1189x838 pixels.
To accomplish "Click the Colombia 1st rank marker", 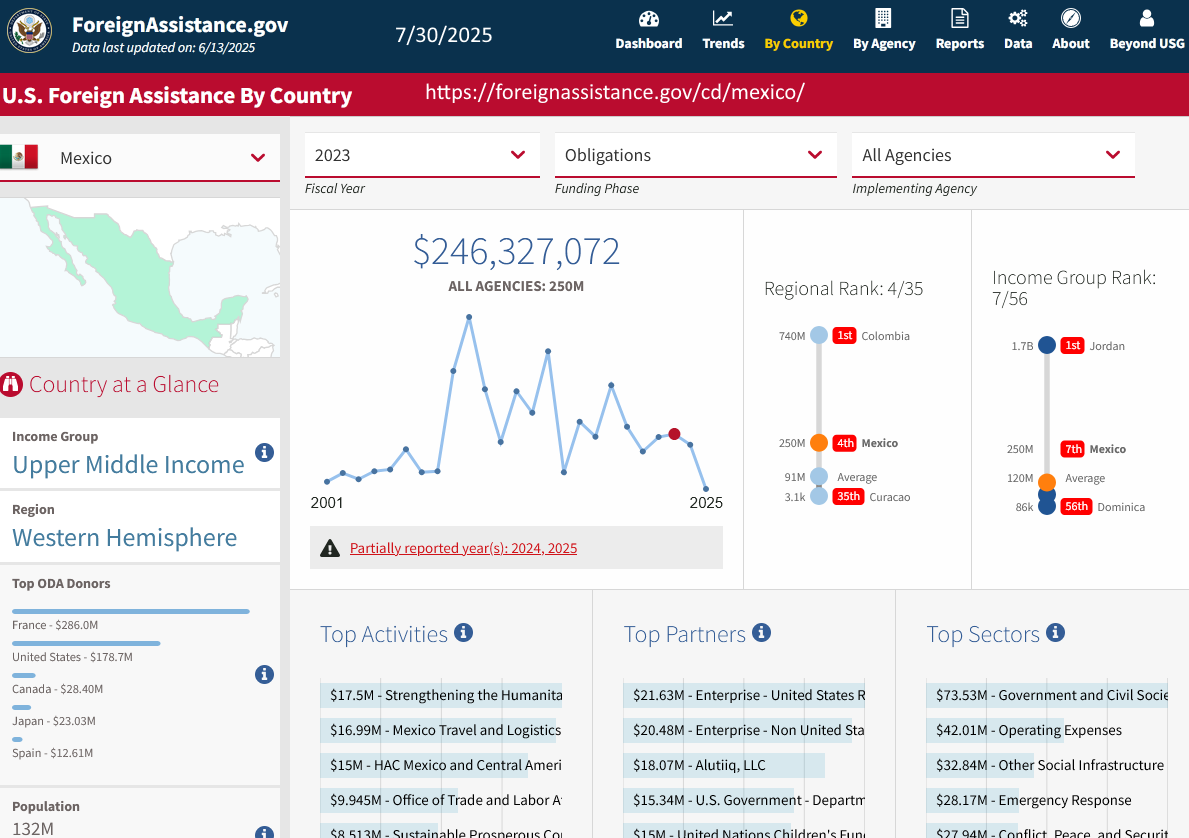I will click(819, 335).
